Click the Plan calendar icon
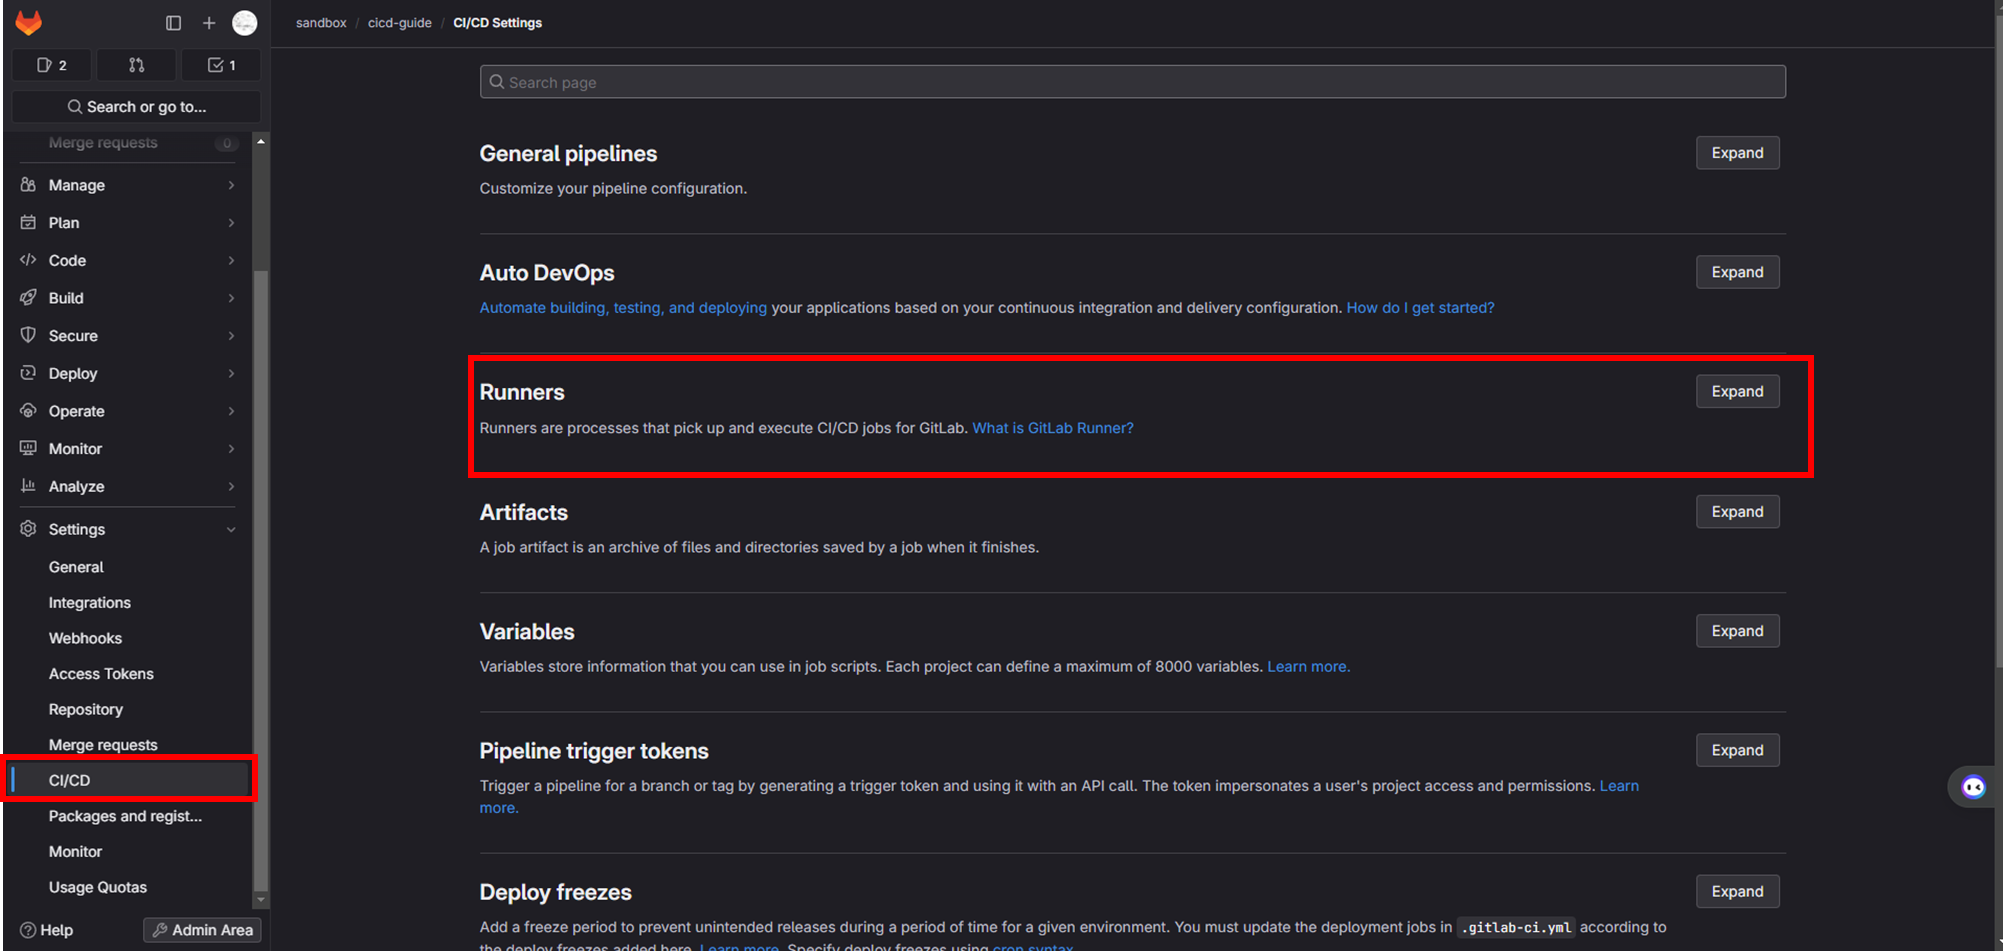 pyautogui.click(x=28, y=222)
